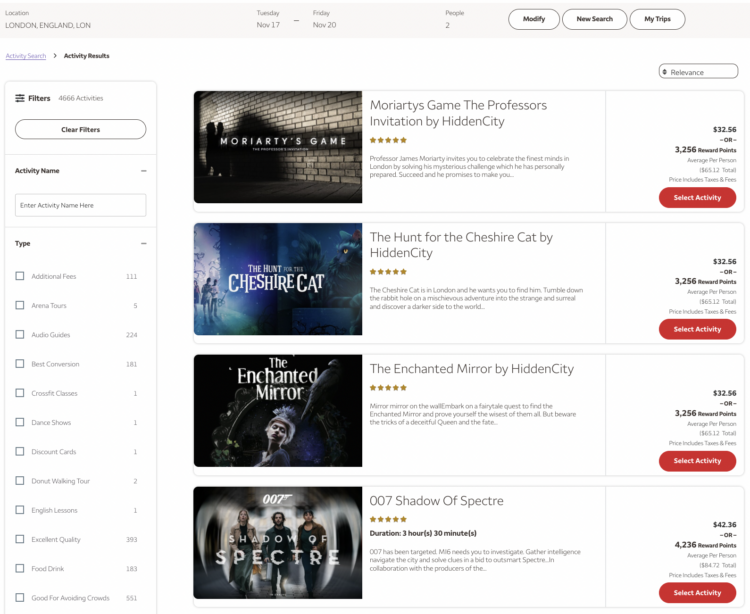This screenshot has height=614, width=750.
Task: Collapse the Type filter section
Action: click(x=143, y=243)
